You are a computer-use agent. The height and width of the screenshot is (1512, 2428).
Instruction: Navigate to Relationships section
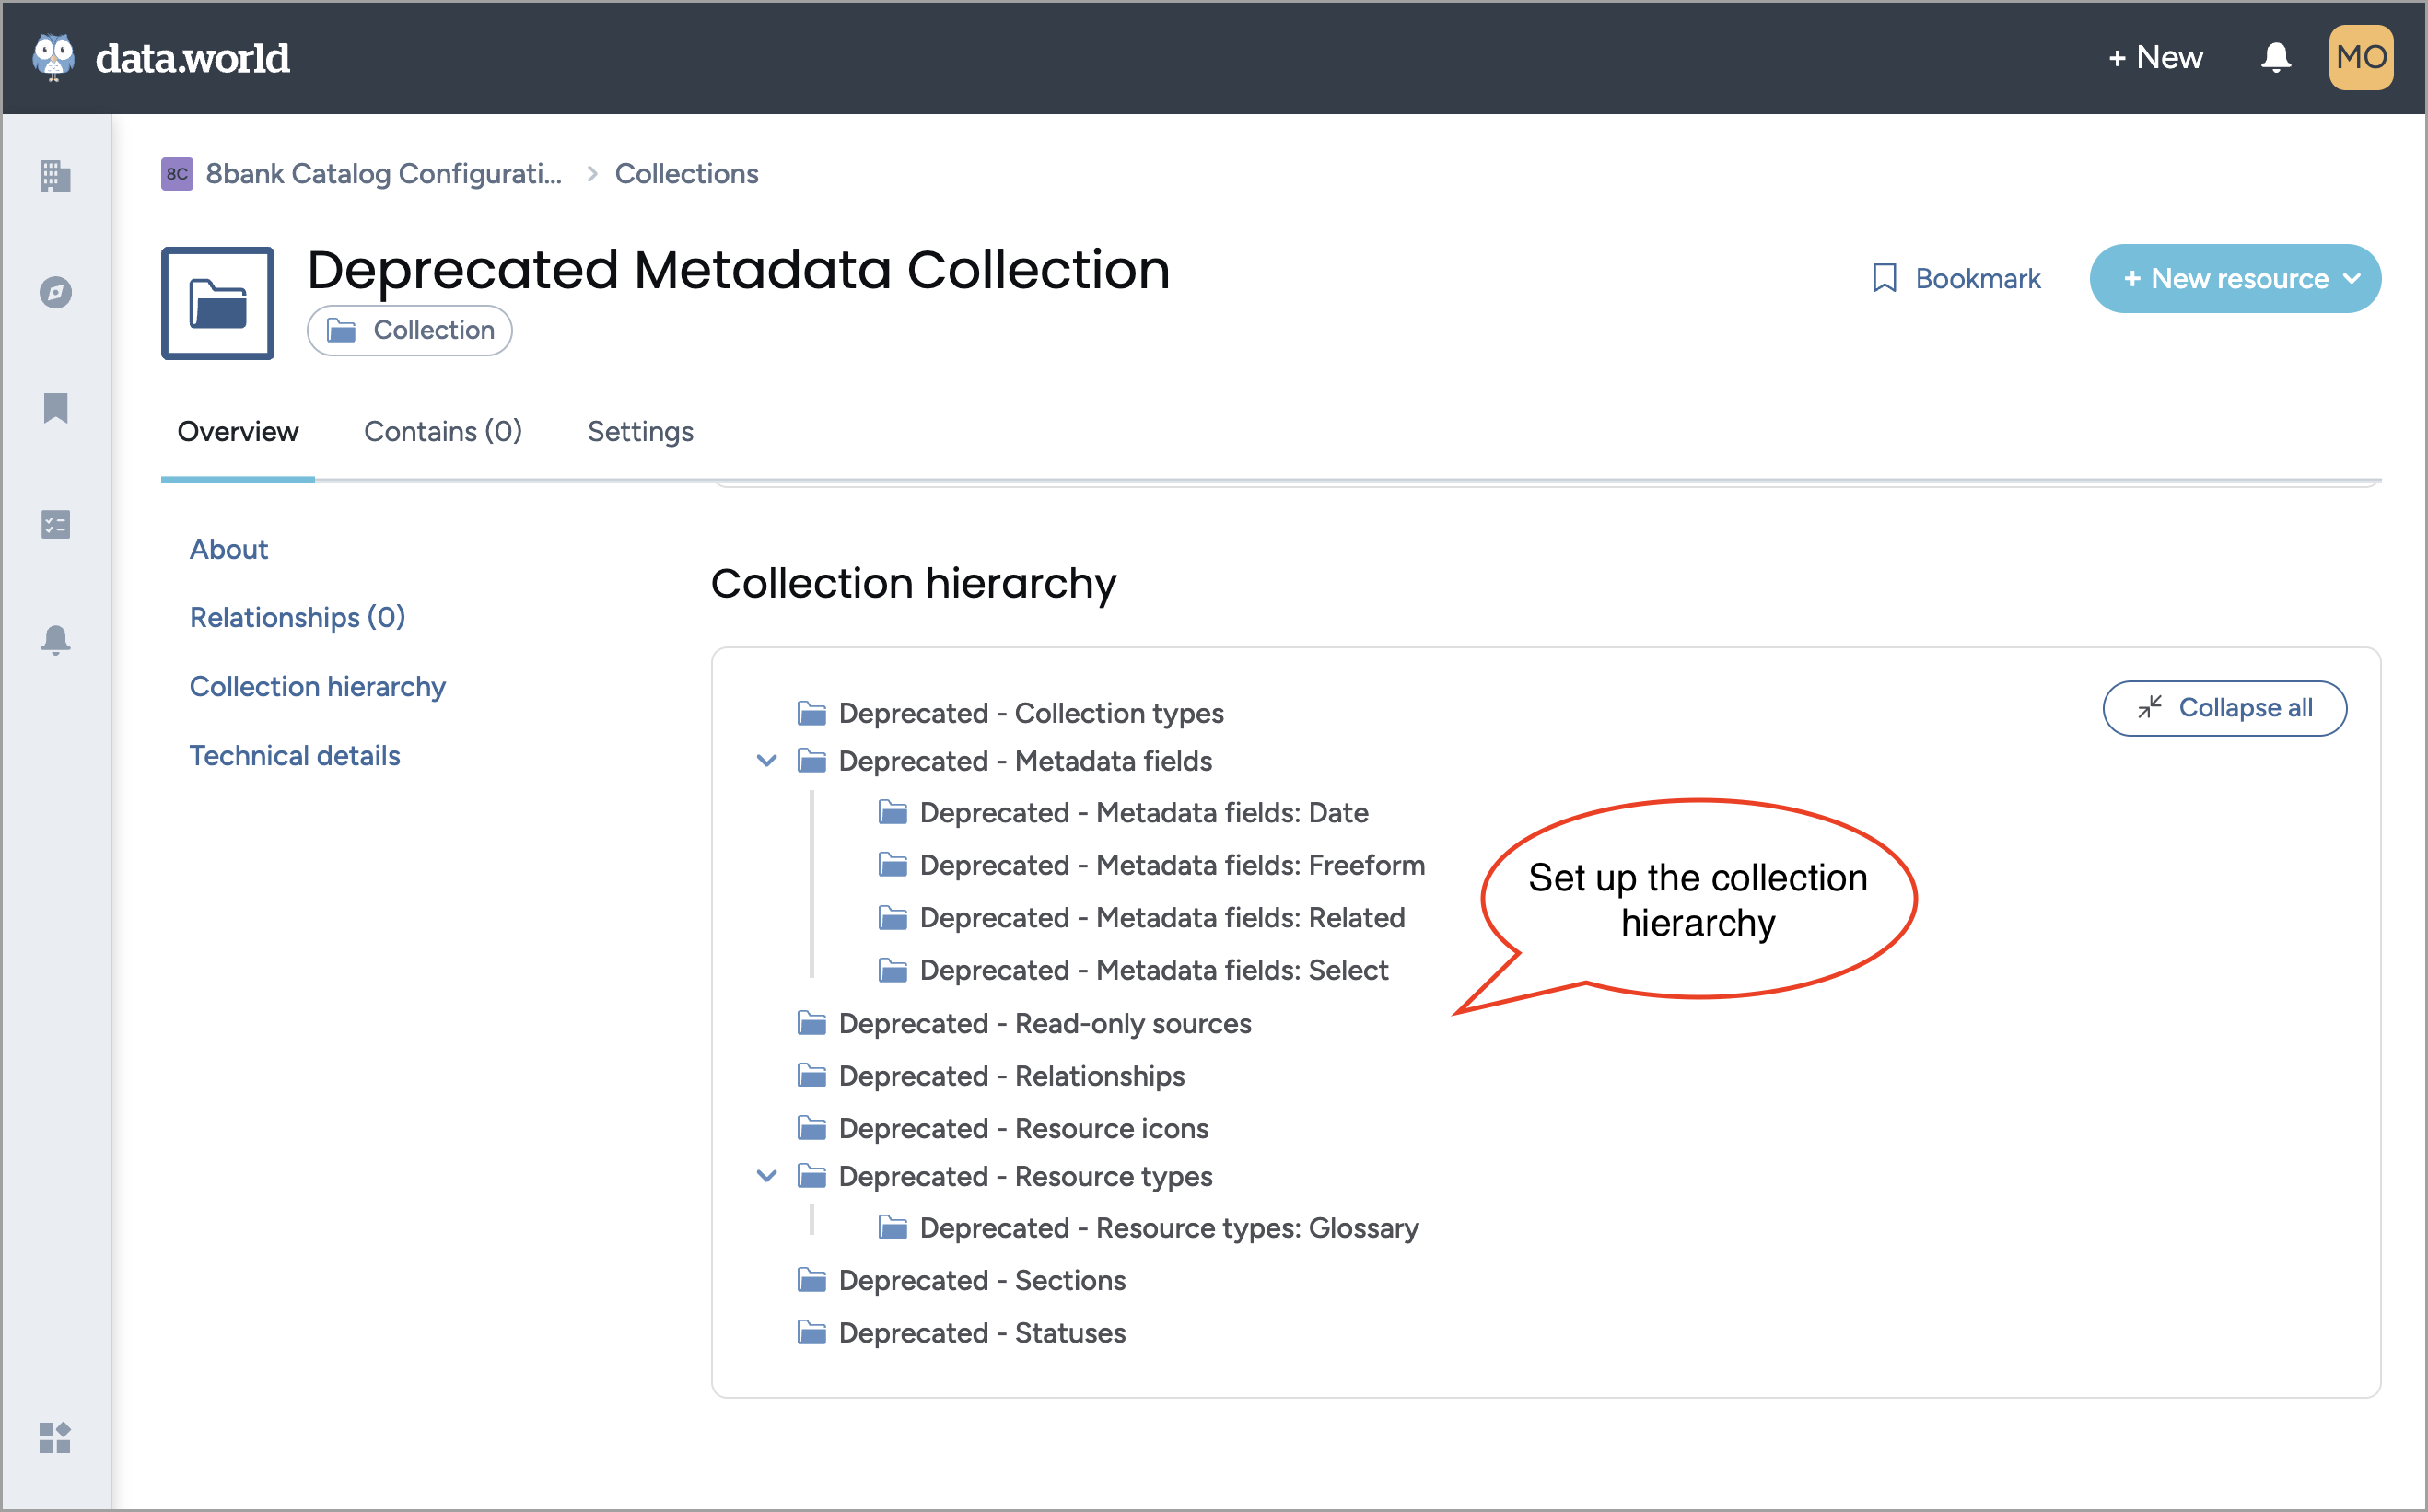[296, 617]
